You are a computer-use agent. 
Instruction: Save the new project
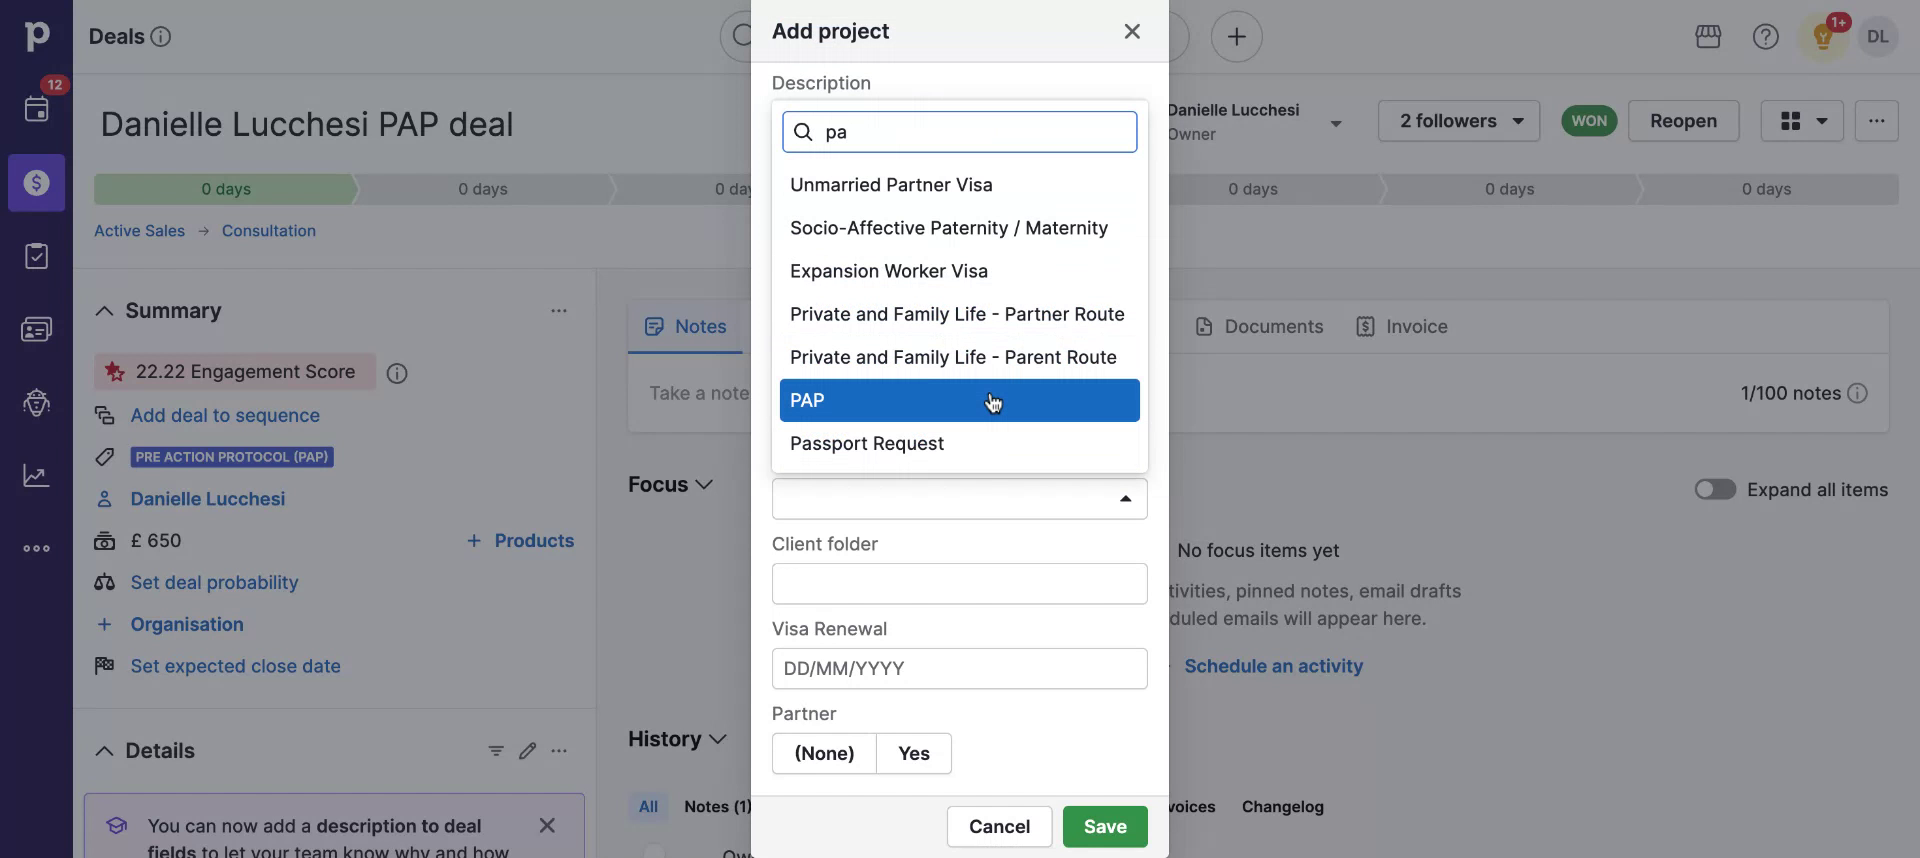tap(1104, 827)
